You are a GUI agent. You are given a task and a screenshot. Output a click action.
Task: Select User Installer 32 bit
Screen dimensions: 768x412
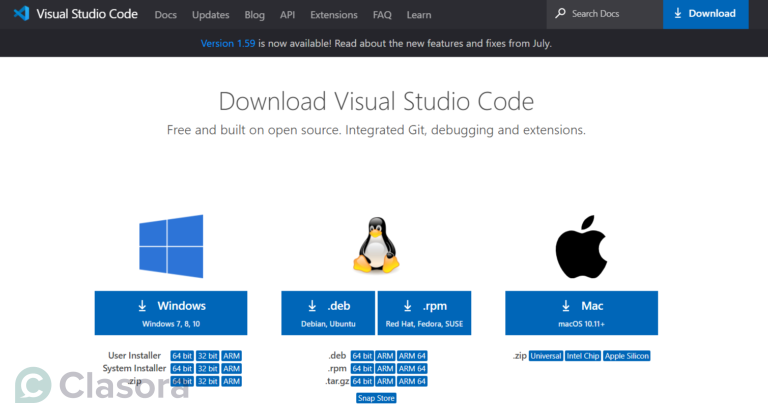(207, 356)
